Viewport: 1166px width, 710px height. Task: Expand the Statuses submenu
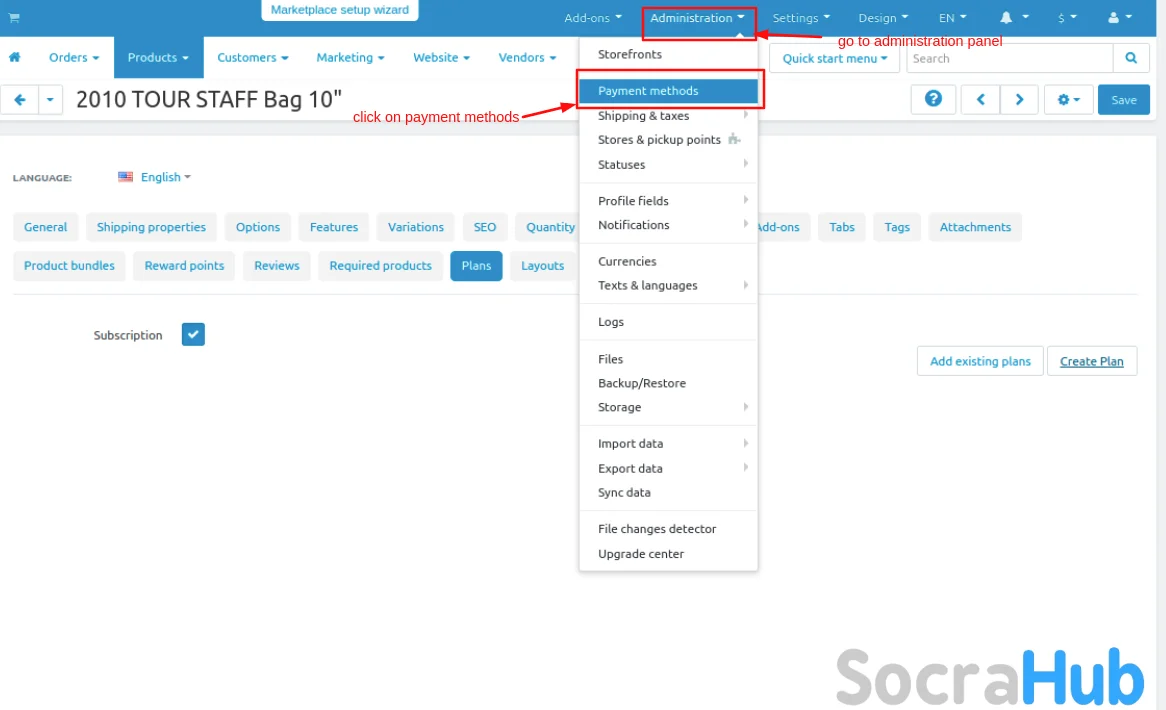668,164
